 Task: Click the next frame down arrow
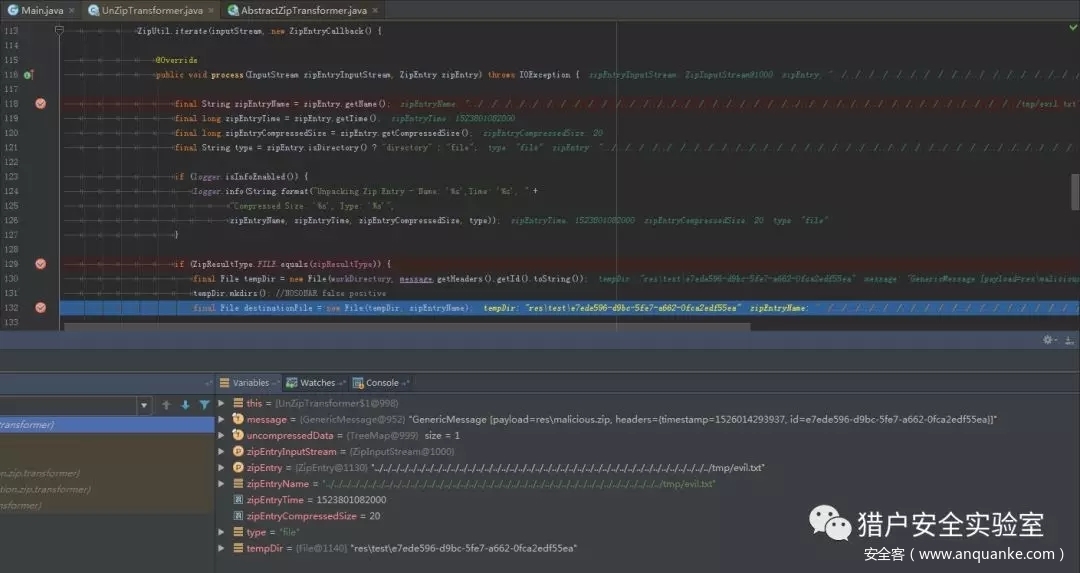tap(185, 405)
